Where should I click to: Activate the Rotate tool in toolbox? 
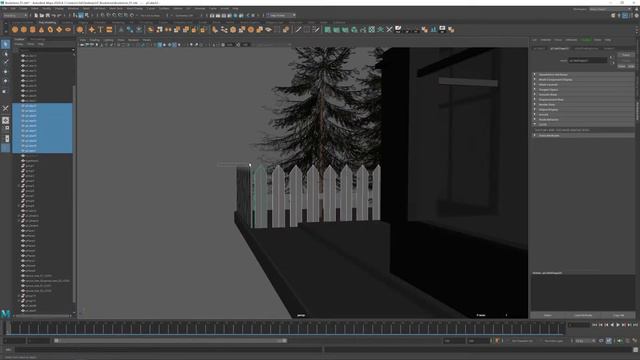coord(5,81)
